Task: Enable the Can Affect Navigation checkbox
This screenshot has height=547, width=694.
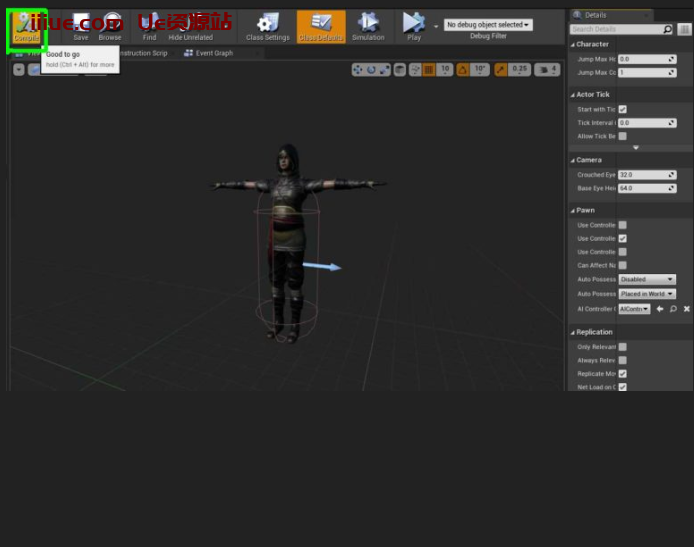Action: (x=622, y=265)
